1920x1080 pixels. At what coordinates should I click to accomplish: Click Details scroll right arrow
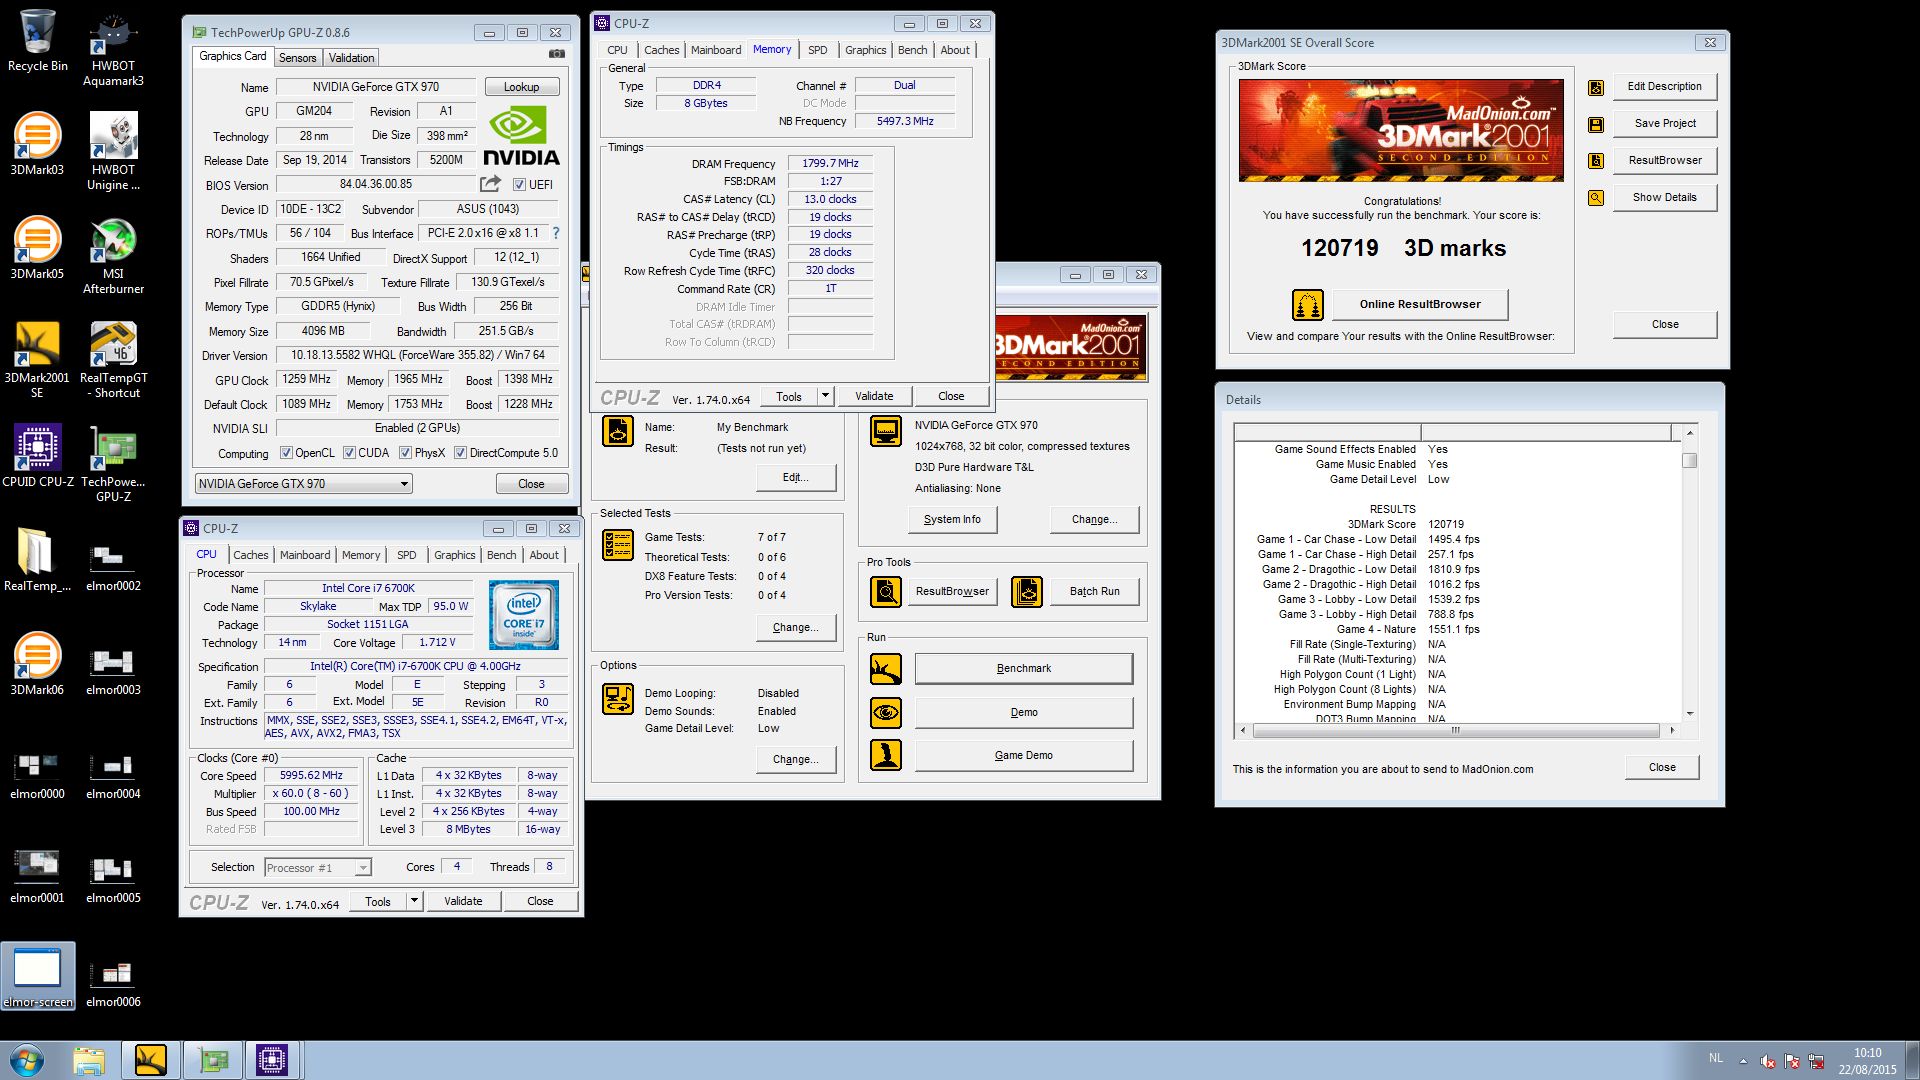point(1672,730)
